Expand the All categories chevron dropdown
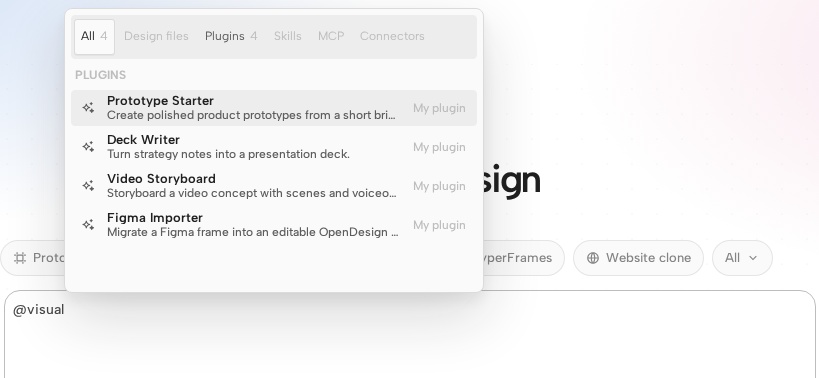The height and width of the screenshot is (378, 819). [742, 258]
